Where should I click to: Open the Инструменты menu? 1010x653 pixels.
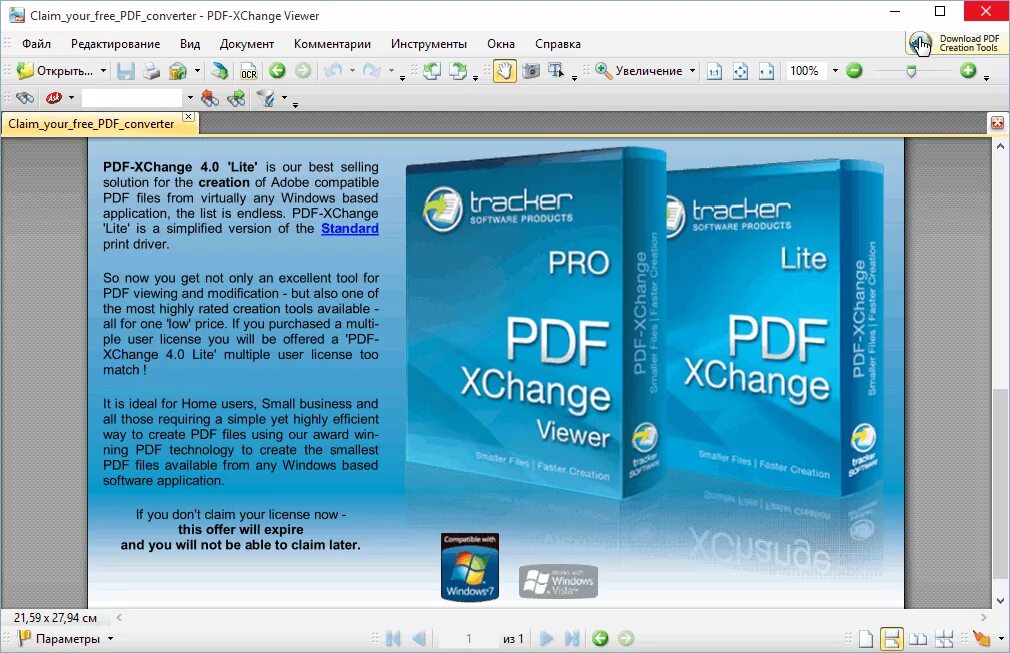pyautogui.click(x=429, y=44)
